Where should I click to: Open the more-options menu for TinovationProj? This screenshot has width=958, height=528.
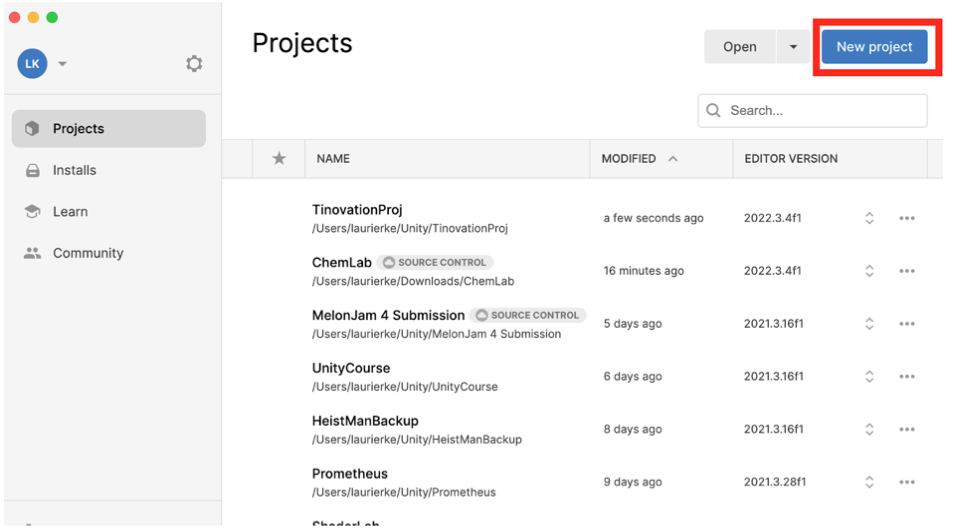point(907,218)
